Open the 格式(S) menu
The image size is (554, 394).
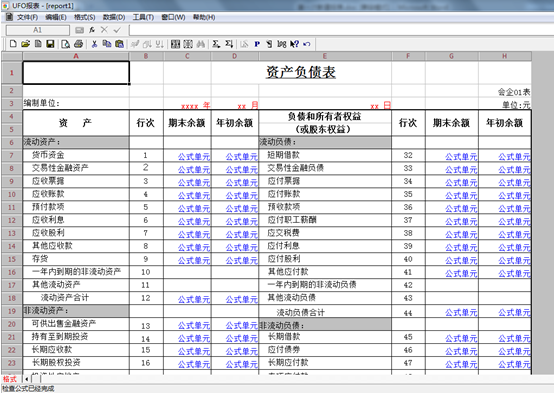point(84,17)
